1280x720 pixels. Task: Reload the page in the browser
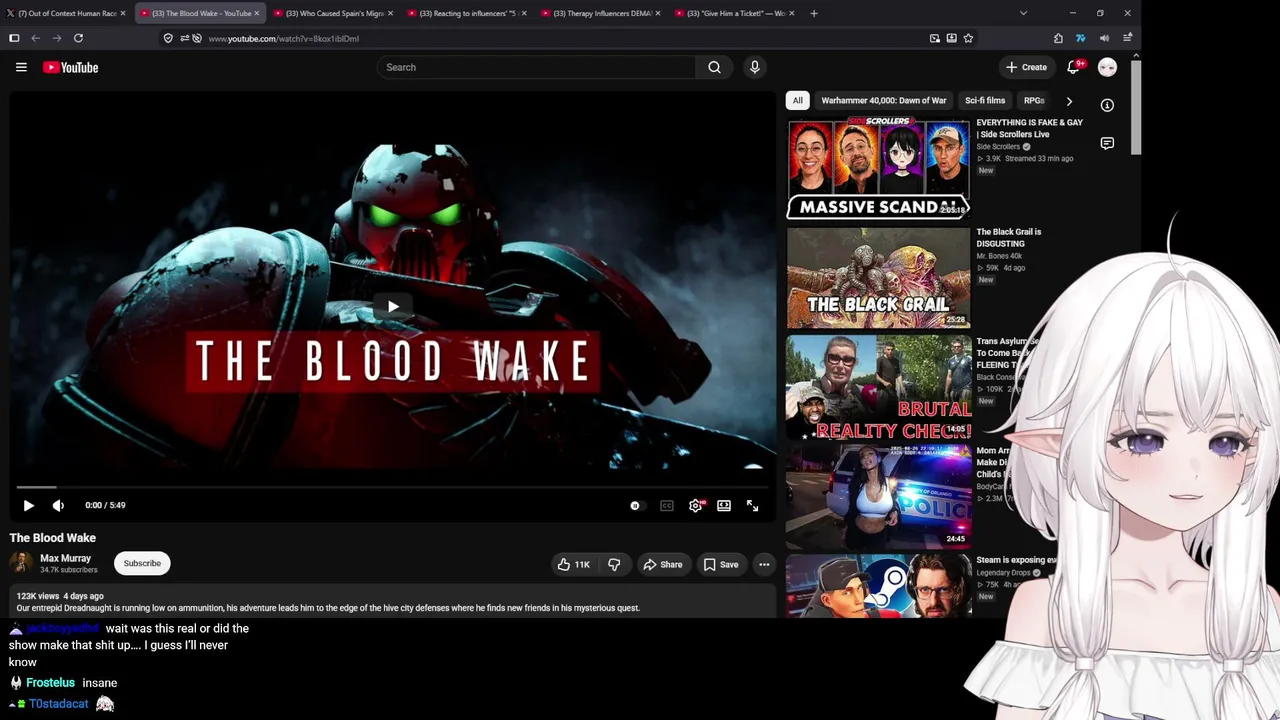click(78, 38)
